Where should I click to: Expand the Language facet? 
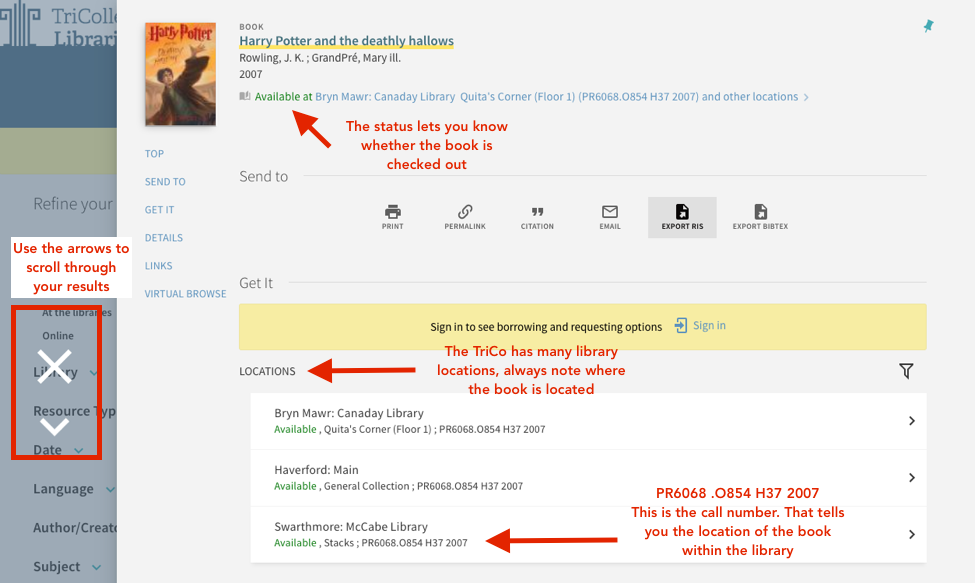(74, 489)
